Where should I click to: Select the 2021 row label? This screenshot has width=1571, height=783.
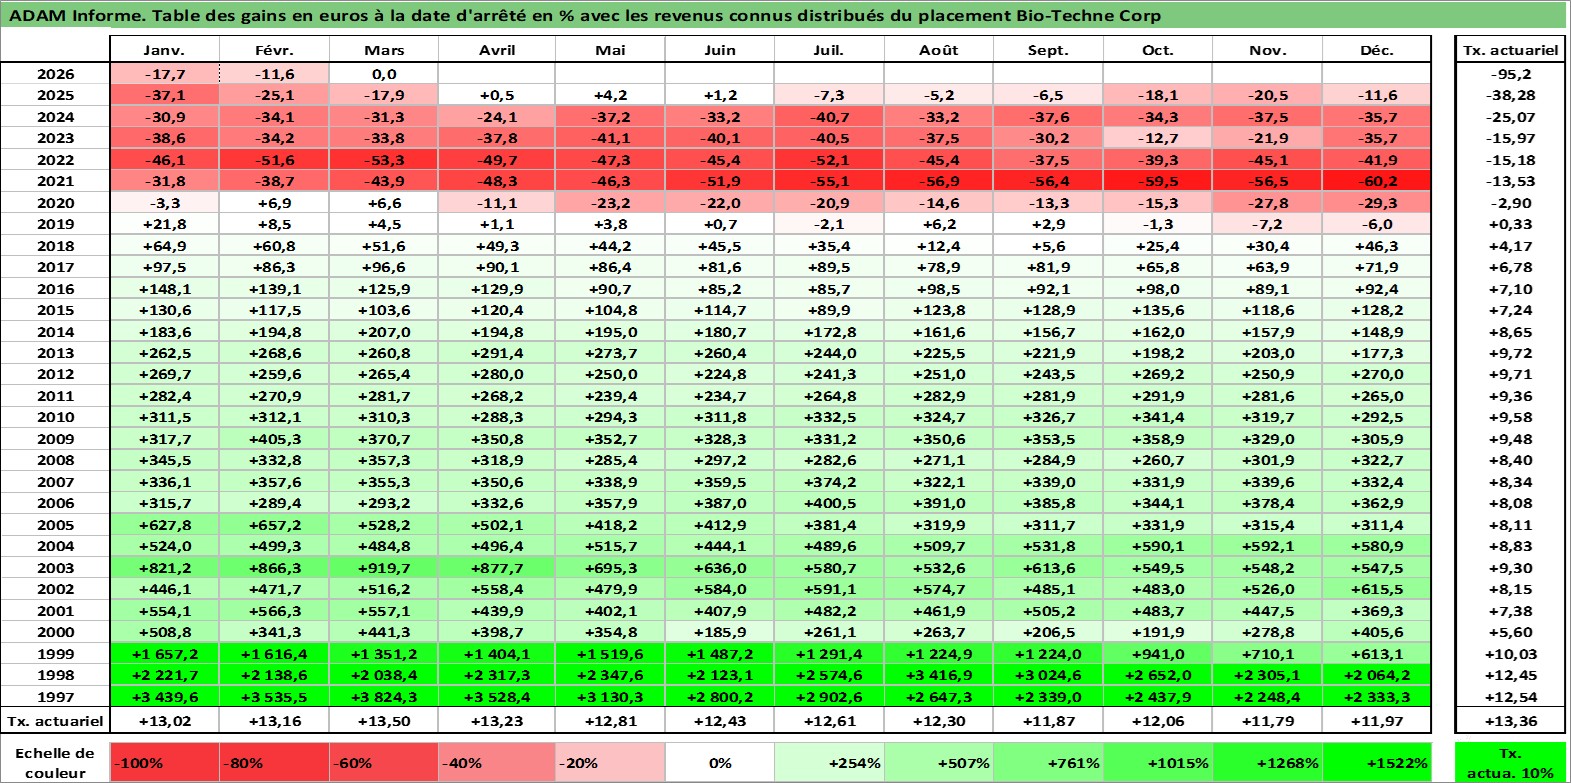tap(55, 181)
